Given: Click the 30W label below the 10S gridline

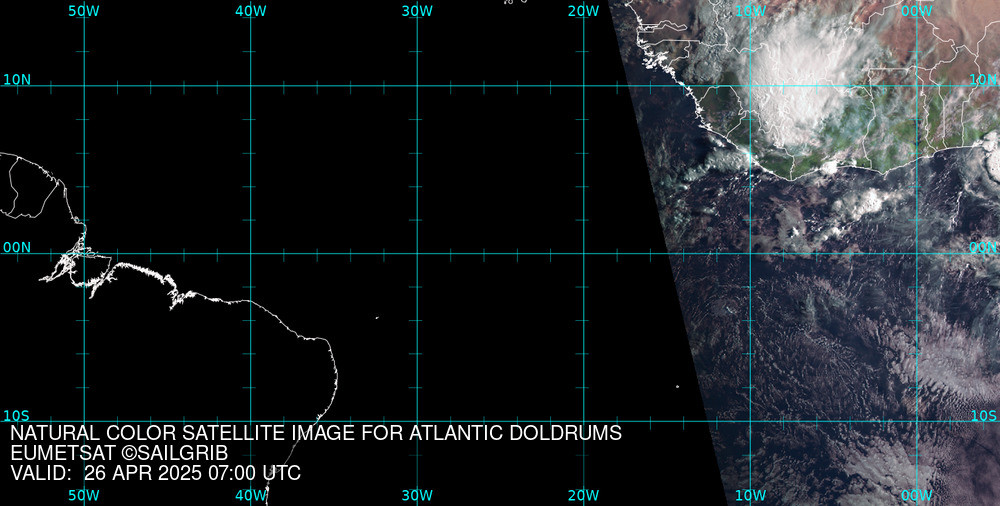Looking at the screenshot, I should 418,496.
